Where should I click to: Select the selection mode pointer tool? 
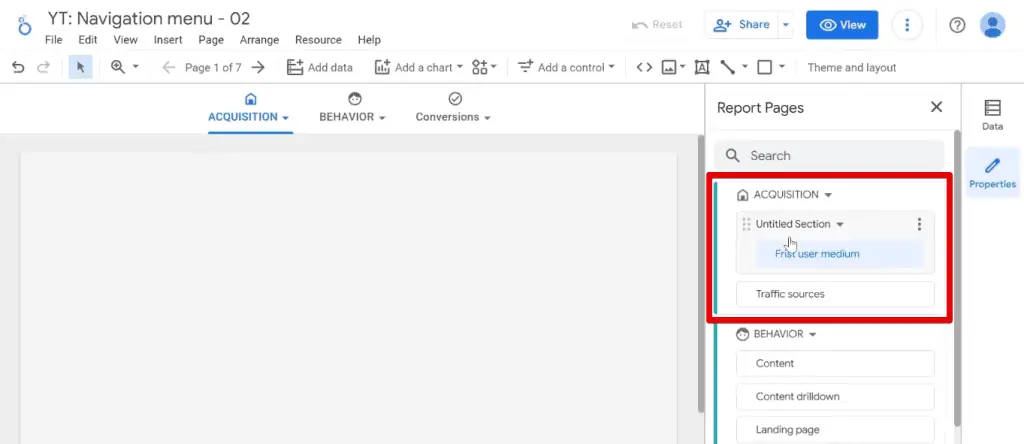click(x=80, y=67)
